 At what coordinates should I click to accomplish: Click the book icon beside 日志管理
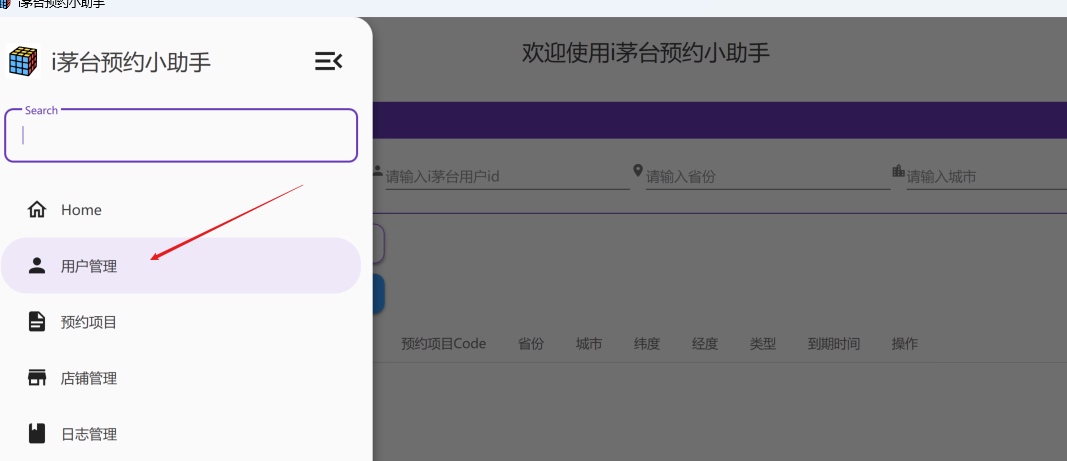tap(37, 434)
